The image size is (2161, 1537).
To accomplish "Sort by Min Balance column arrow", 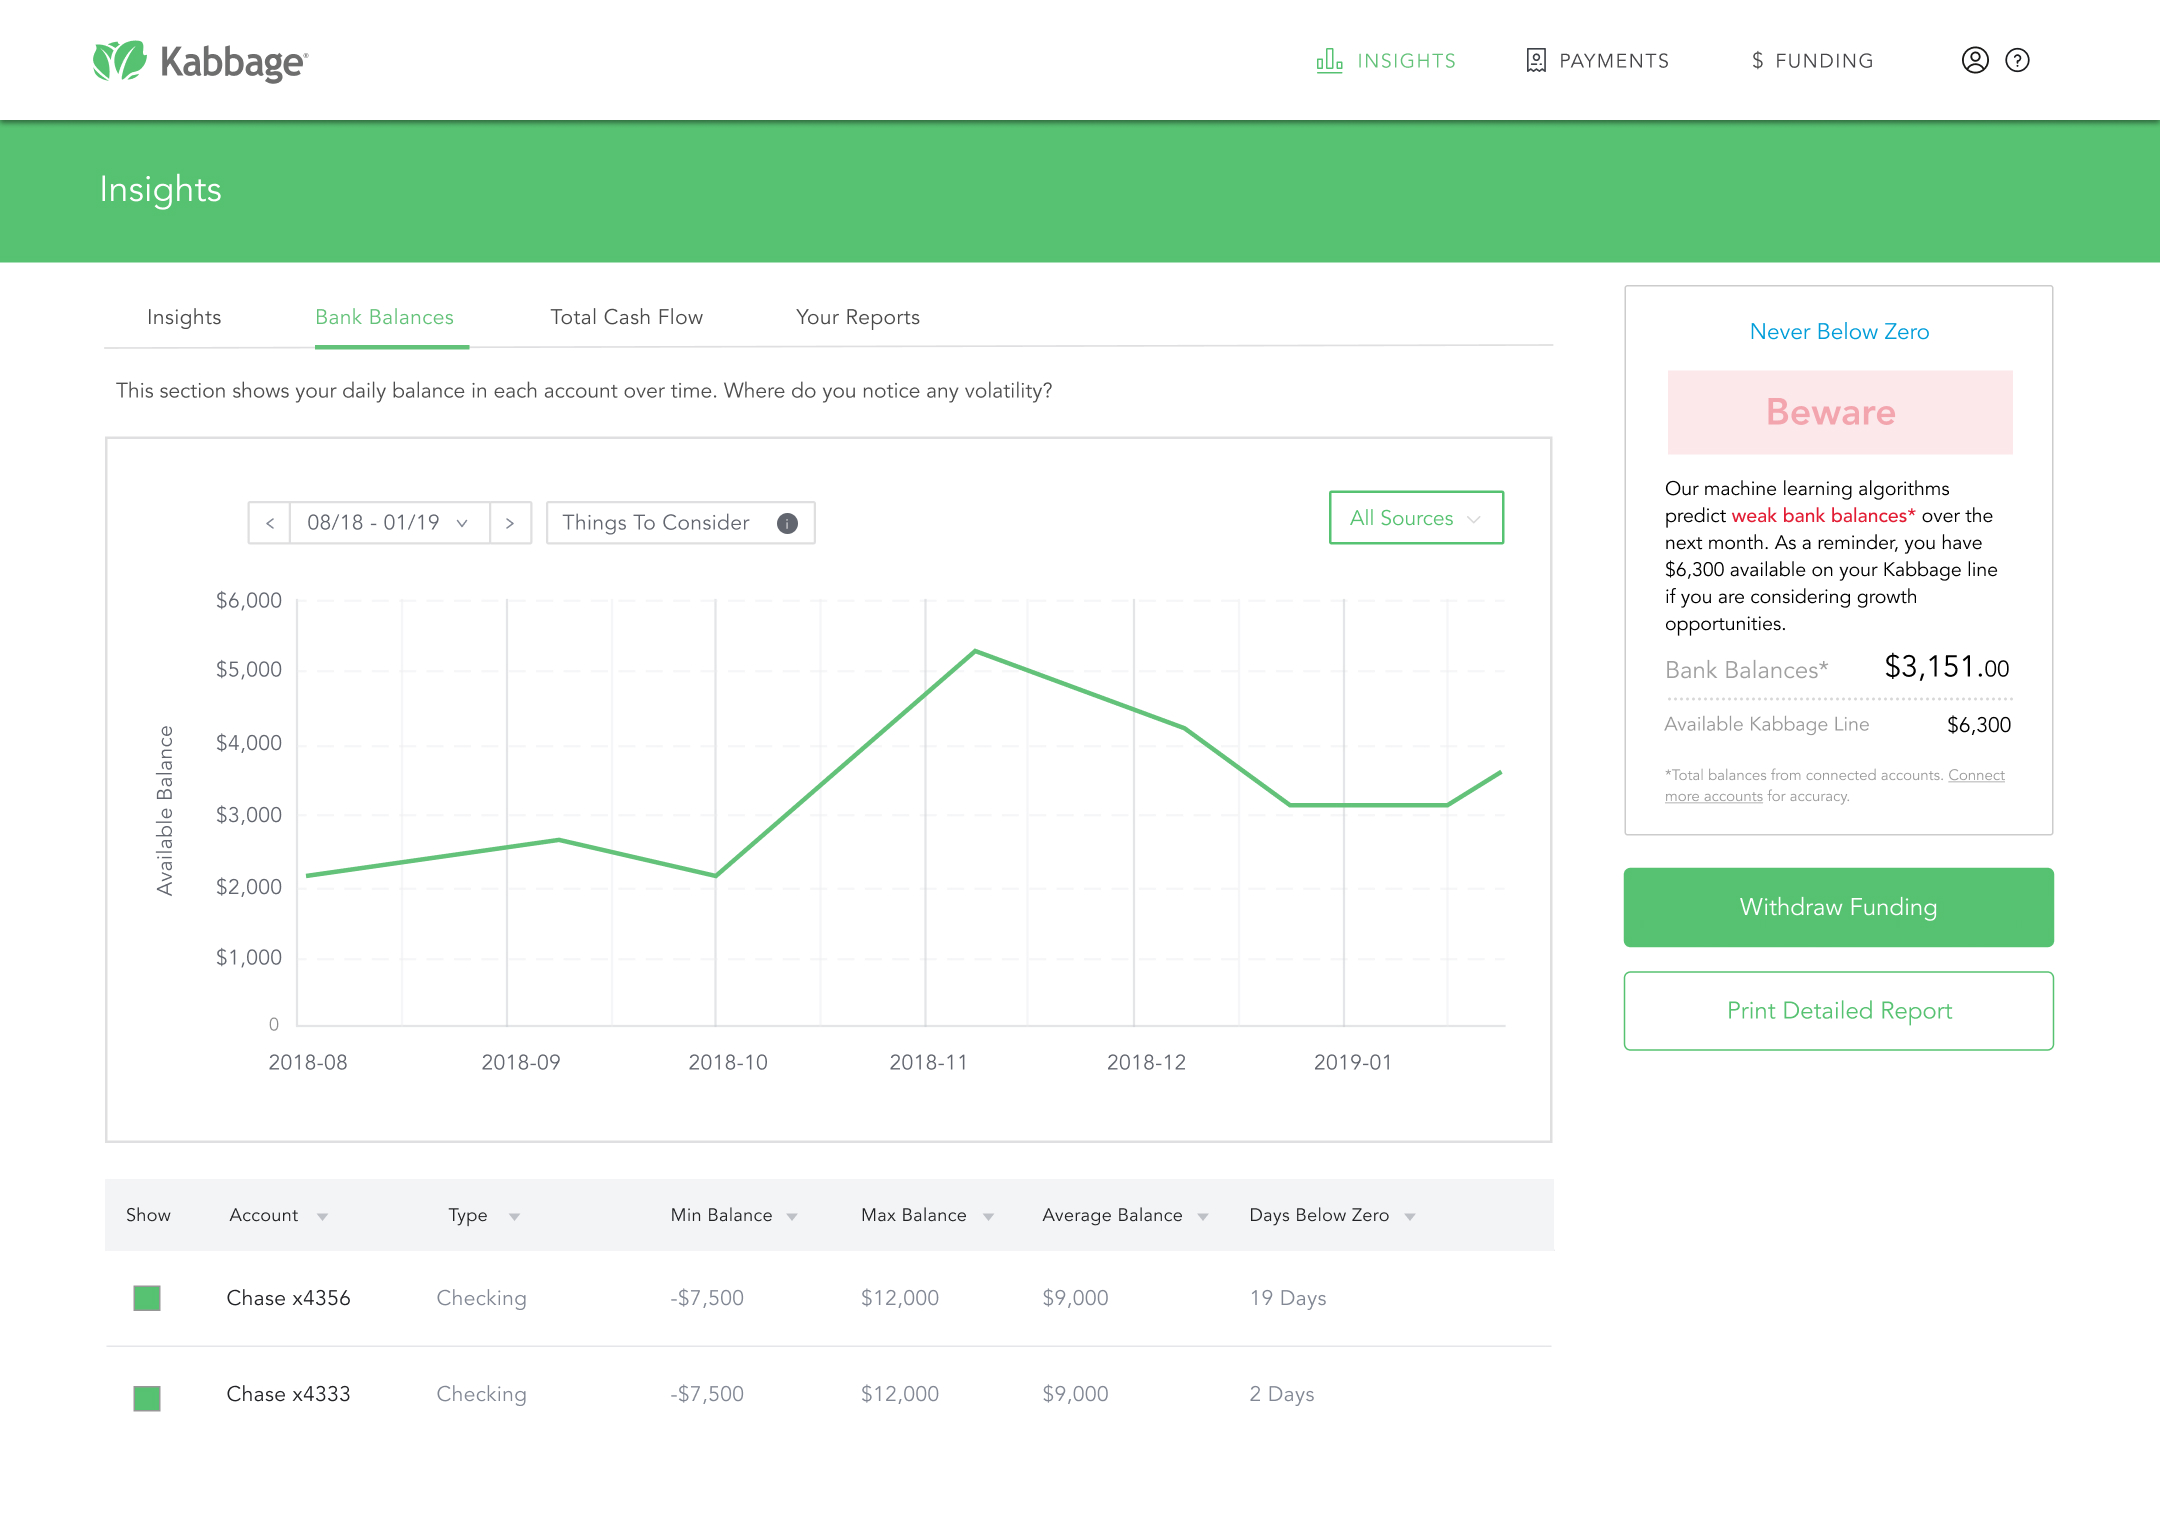I will (x=792, y=1217).
